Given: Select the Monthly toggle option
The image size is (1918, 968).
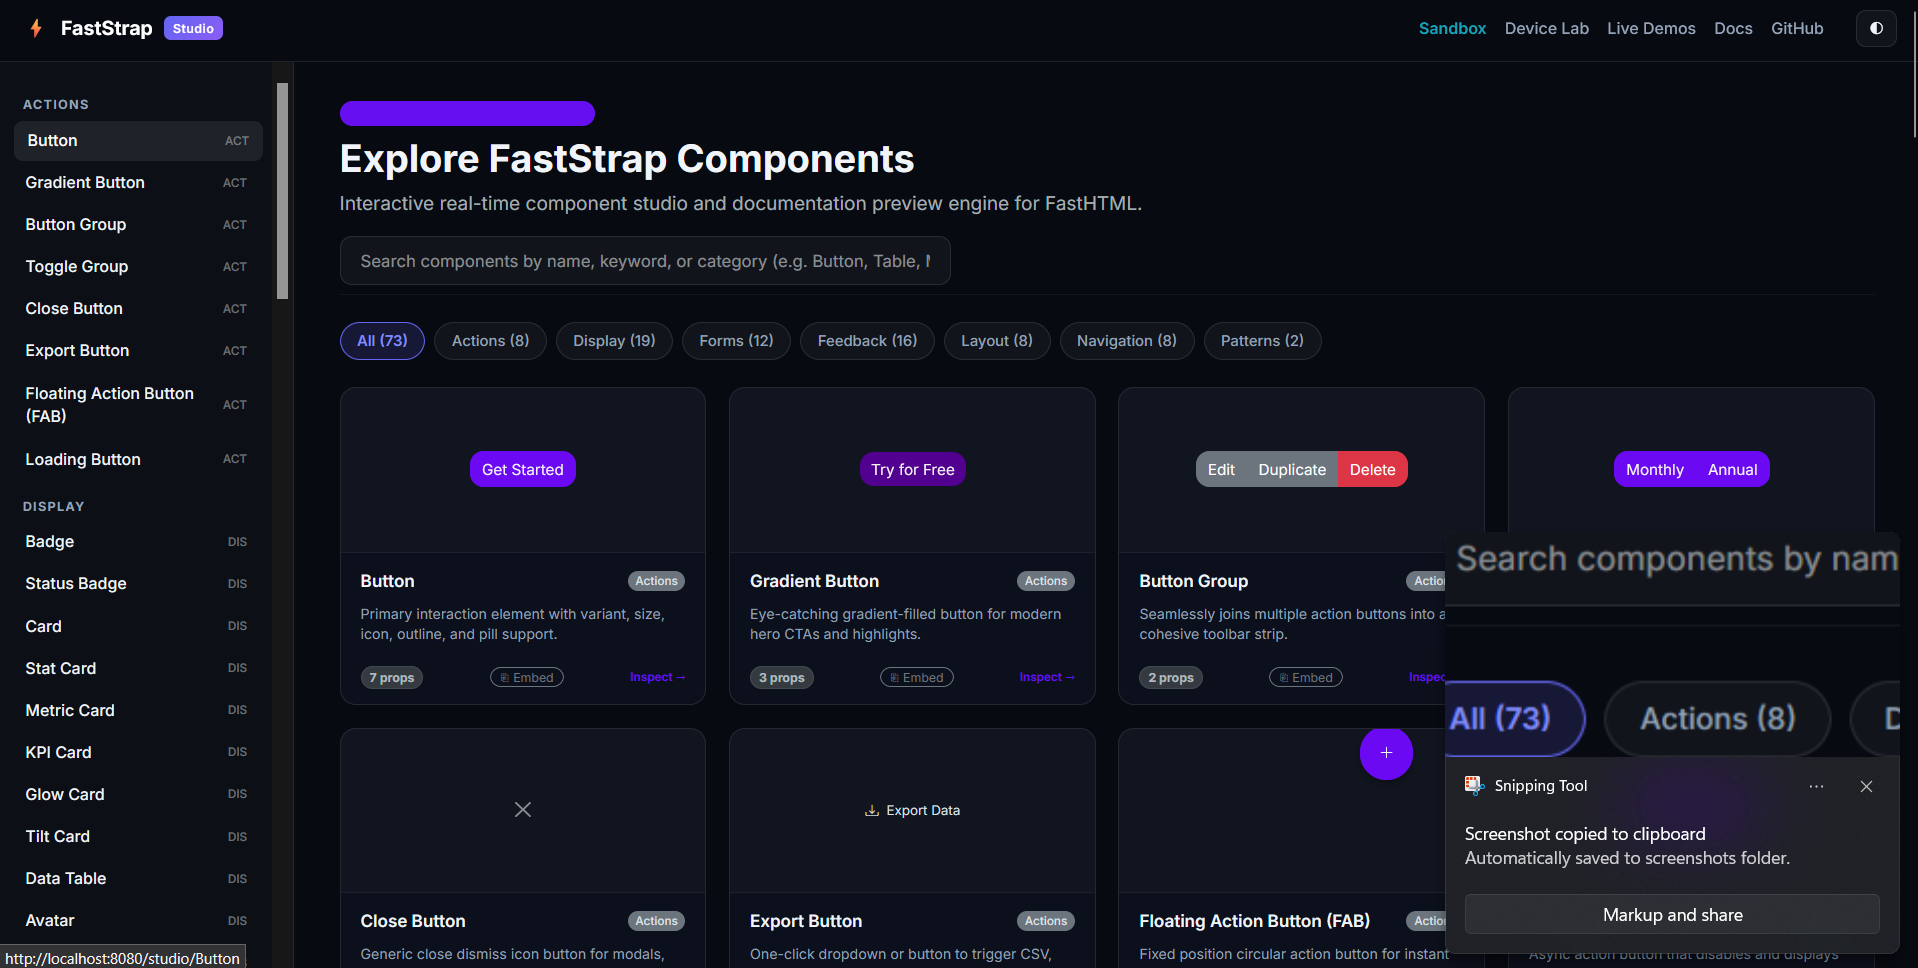Looking at the screenshot, I should coord(1654,469).
